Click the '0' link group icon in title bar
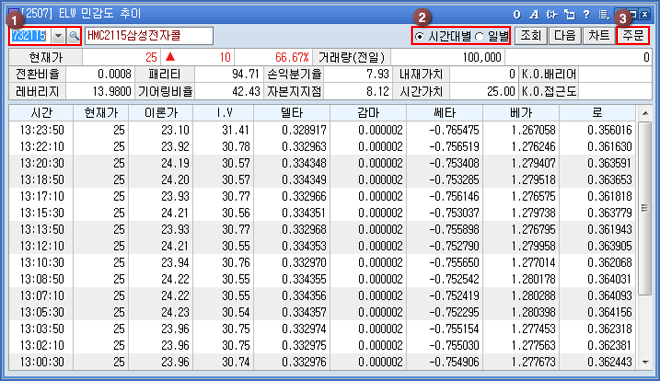Viewport: 660px width, 381px height. [516, 15]
